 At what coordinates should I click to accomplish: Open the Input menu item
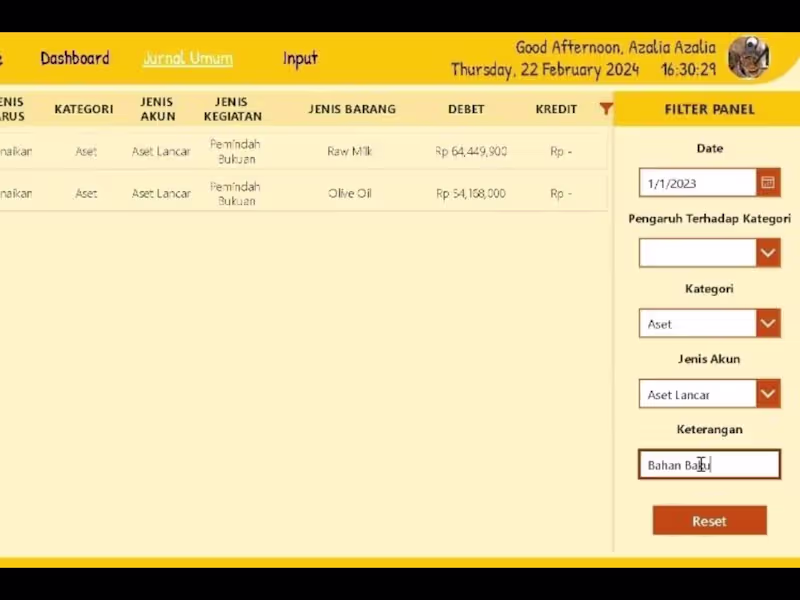point(300,59)
